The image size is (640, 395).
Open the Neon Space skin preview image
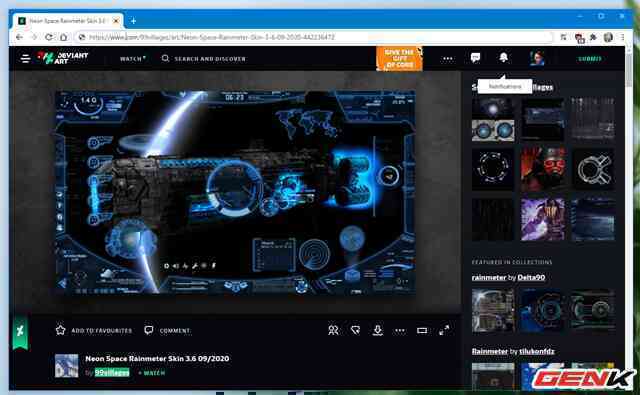click(x=236, y=192)
